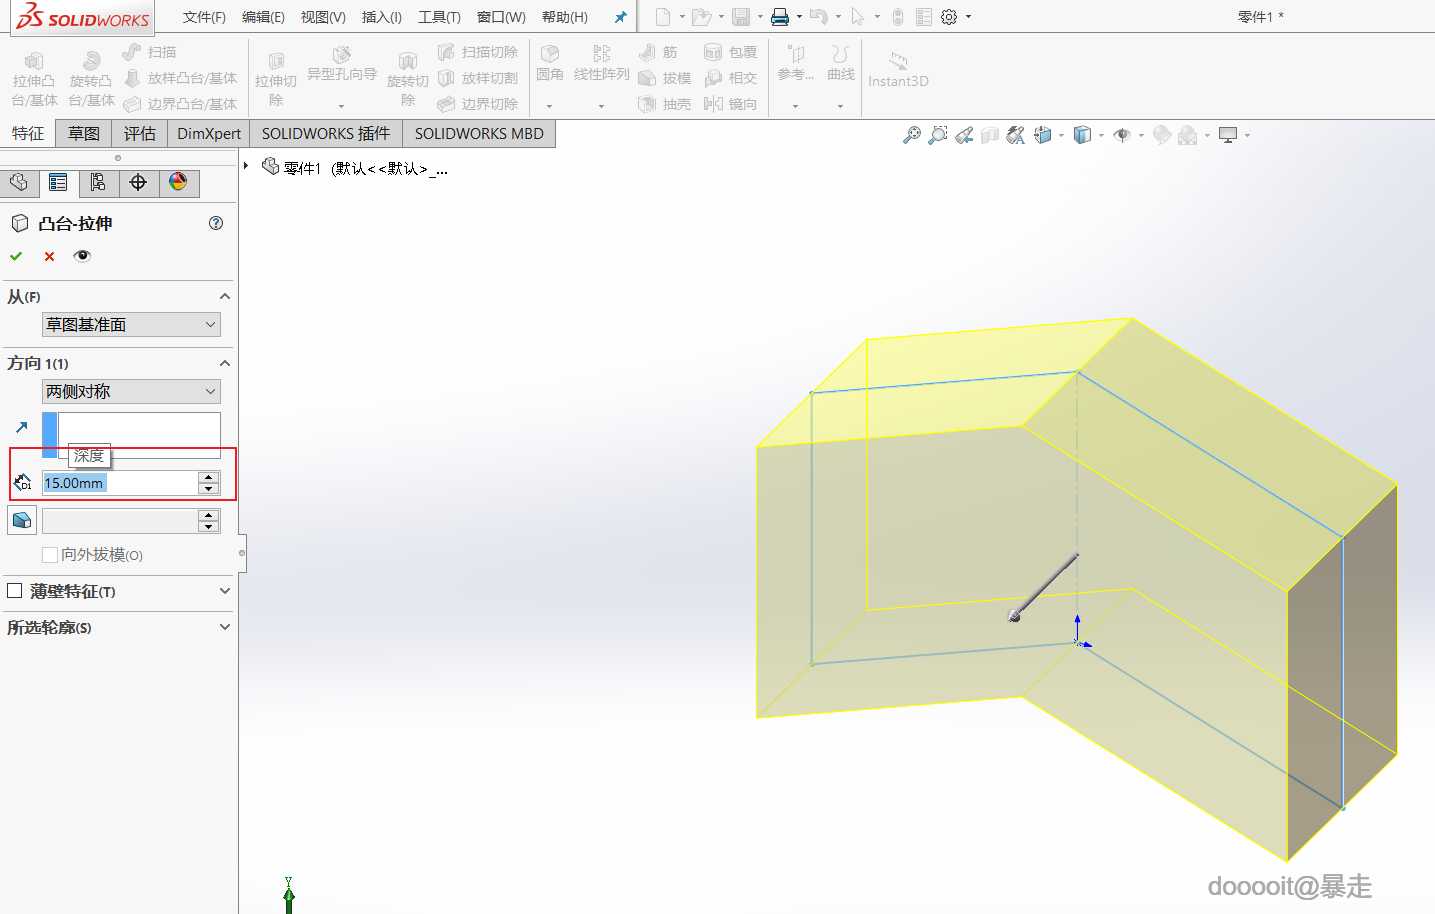Open the 编辑(E) menu
Viewport: 1435px width, 914px height.
point(263,17)
